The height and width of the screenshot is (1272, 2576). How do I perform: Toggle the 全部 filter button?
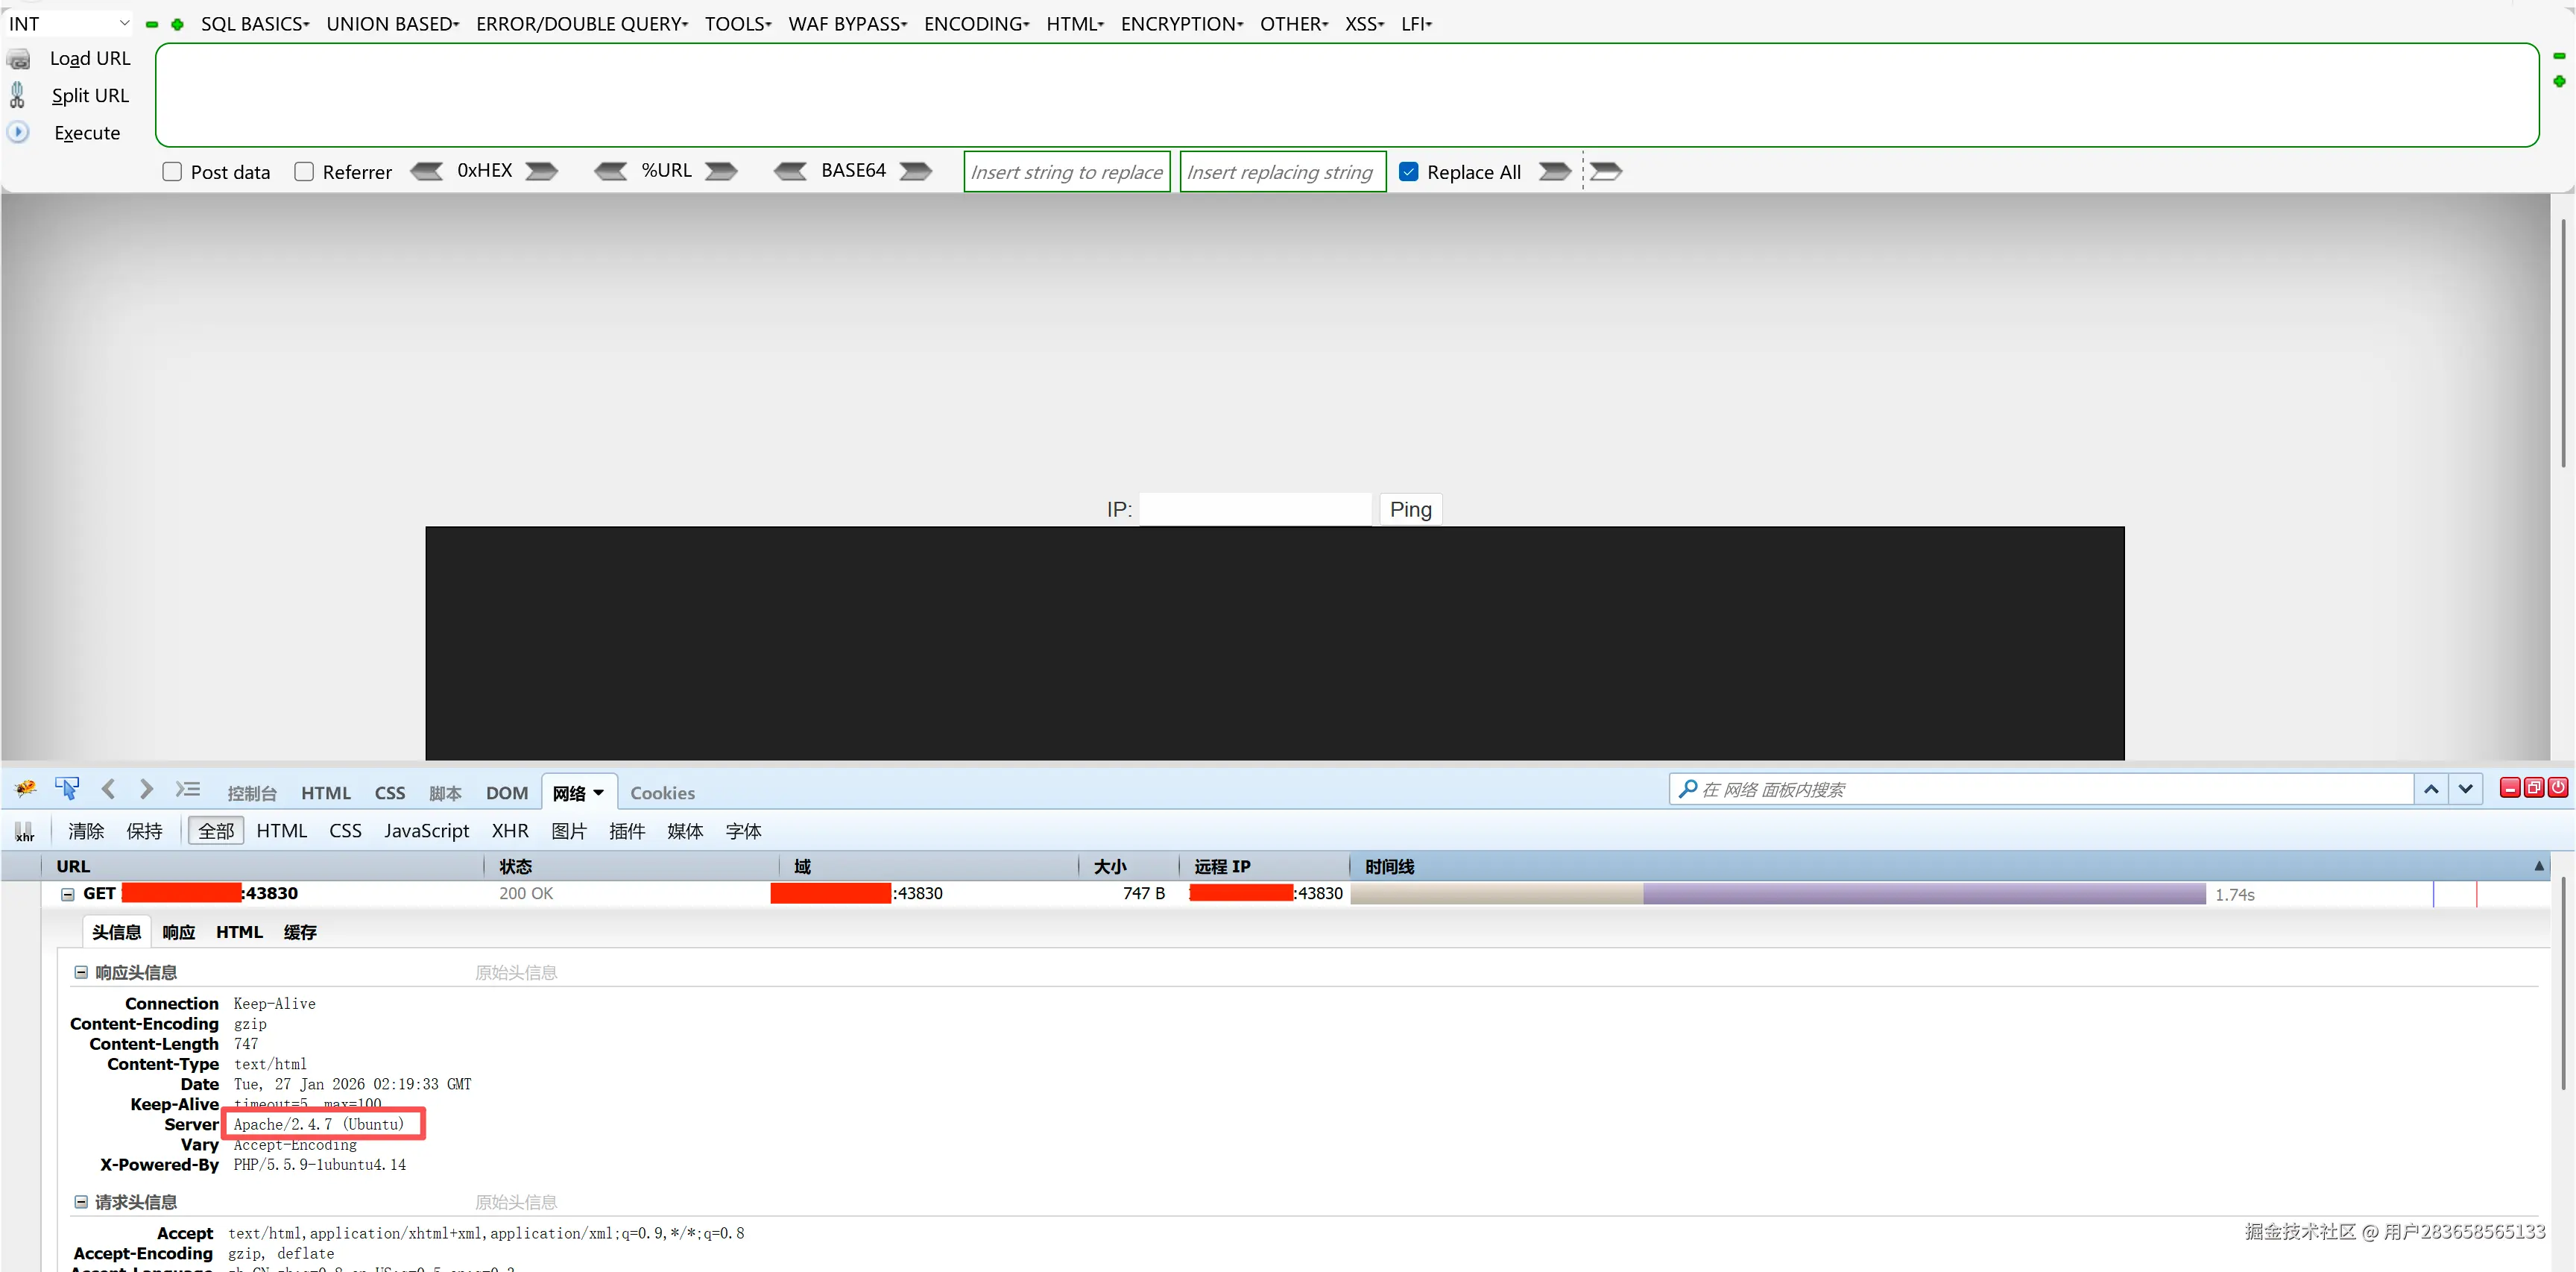coord(216,831)
